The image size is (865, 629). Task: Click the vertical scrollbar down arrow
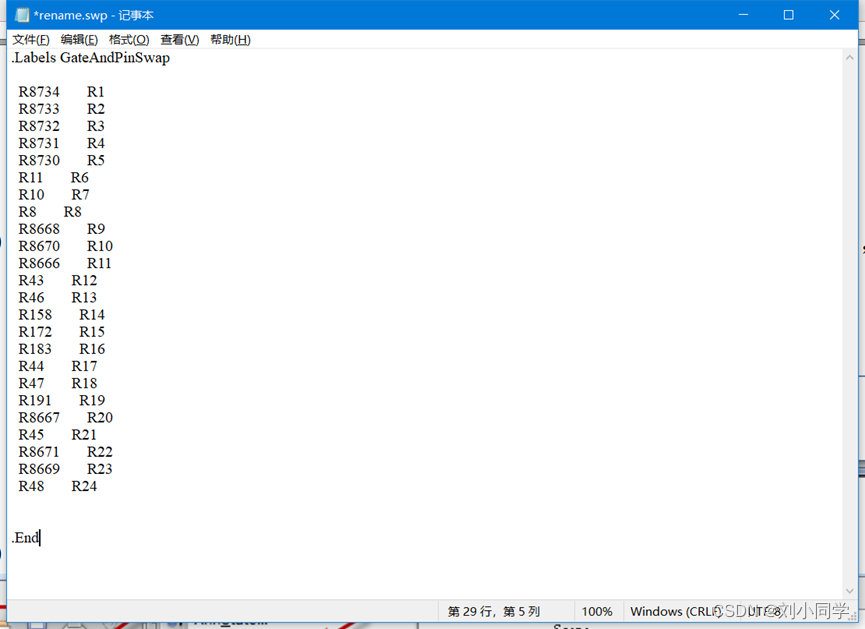(850, 591)
